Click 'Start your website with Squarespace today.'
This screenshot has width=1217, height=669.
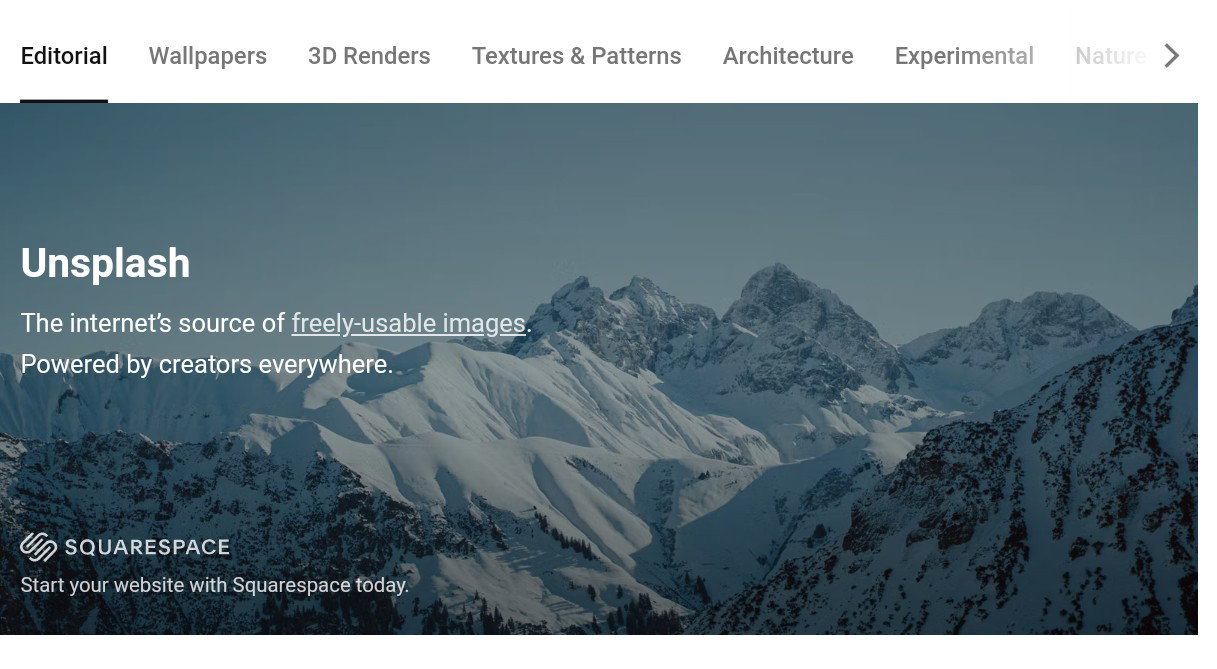pos(215,585)
